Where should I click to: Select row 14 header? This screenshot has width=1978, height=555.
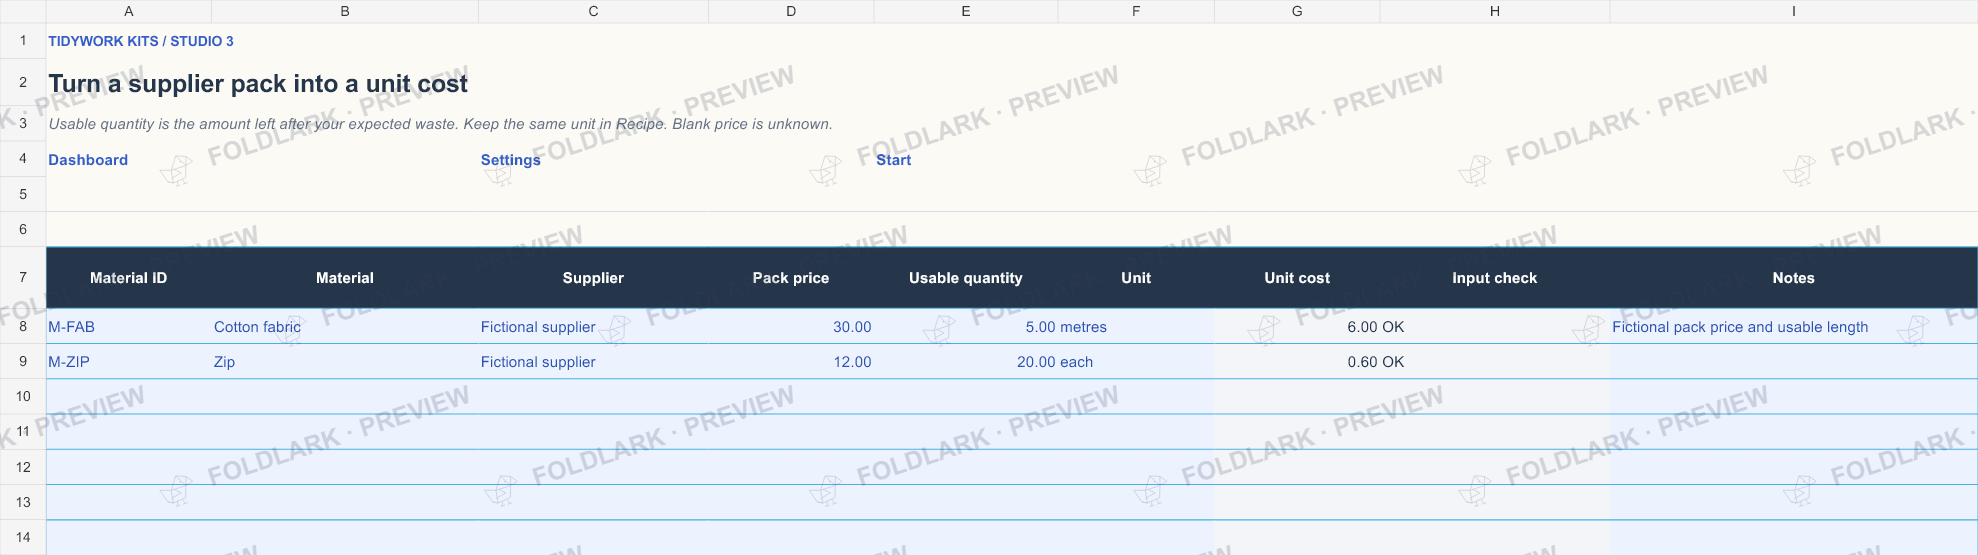[x=23, y=537]
